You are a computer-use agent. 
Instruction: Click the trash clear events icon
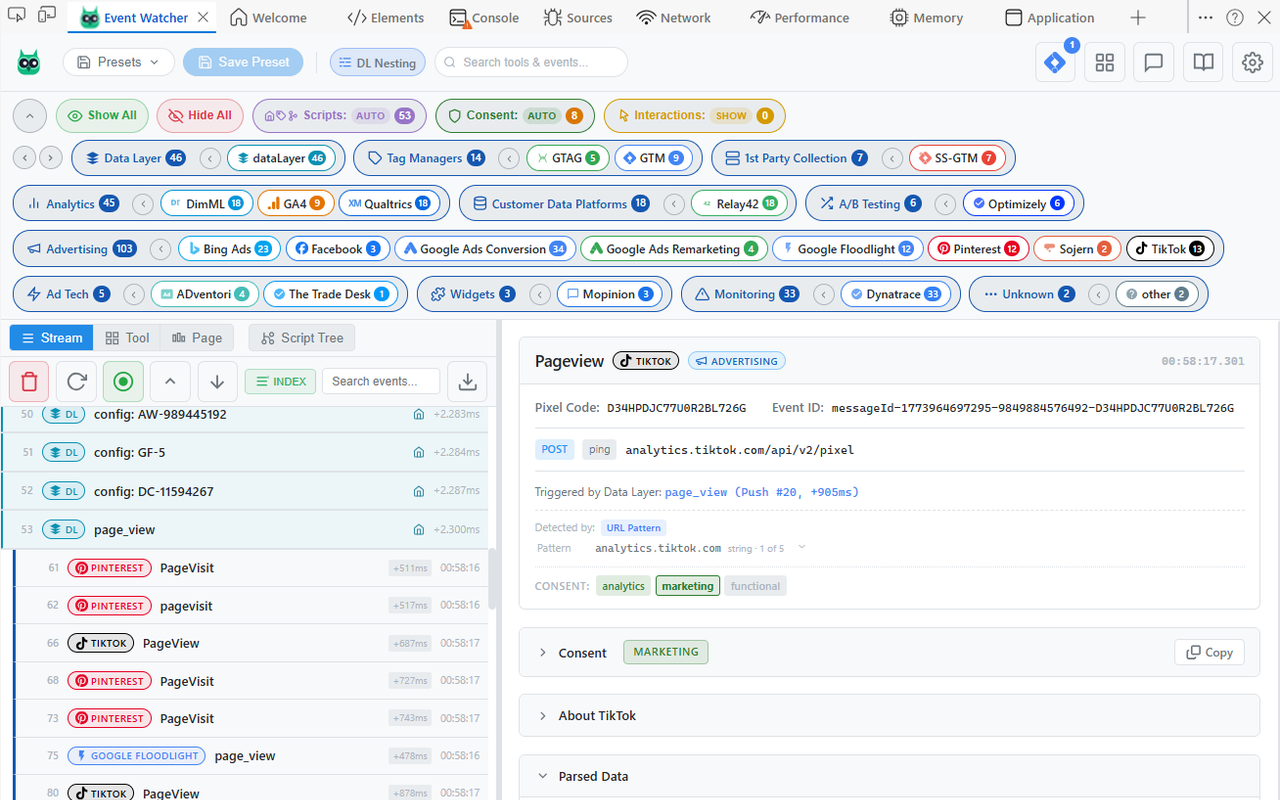[29, 381]
